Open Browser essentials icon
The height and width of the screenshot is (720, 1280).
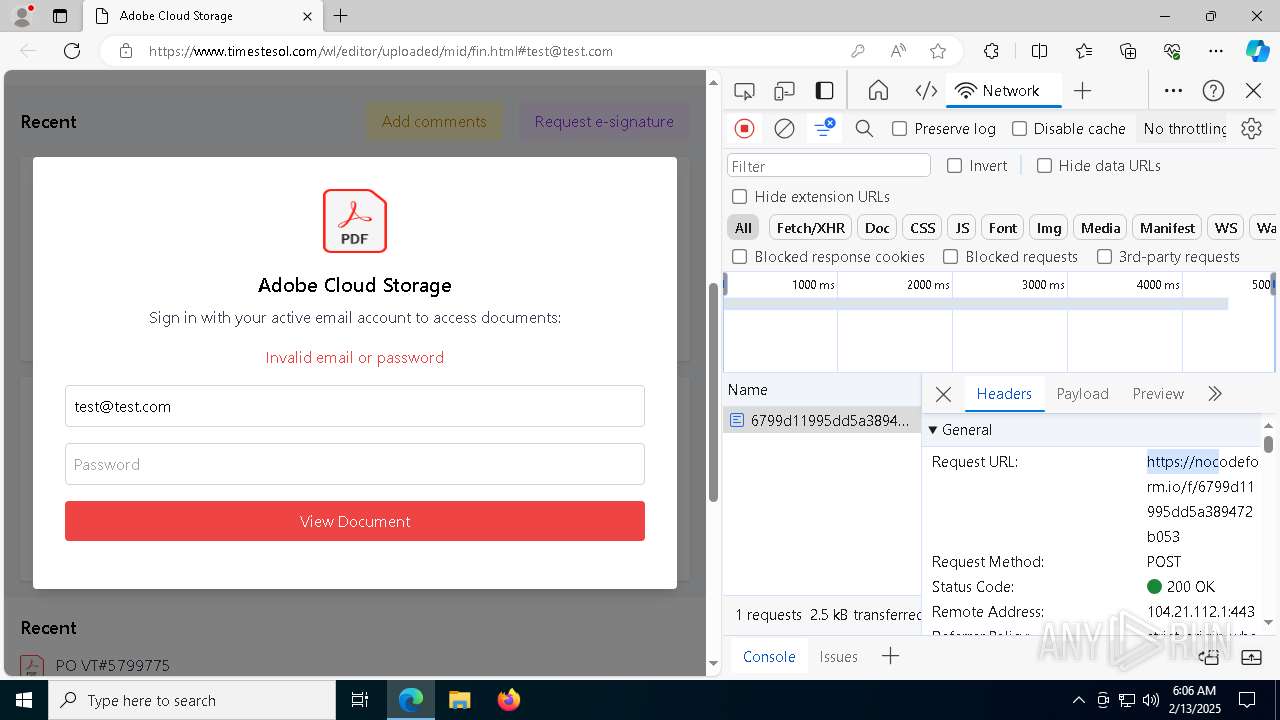(1172, 51)
